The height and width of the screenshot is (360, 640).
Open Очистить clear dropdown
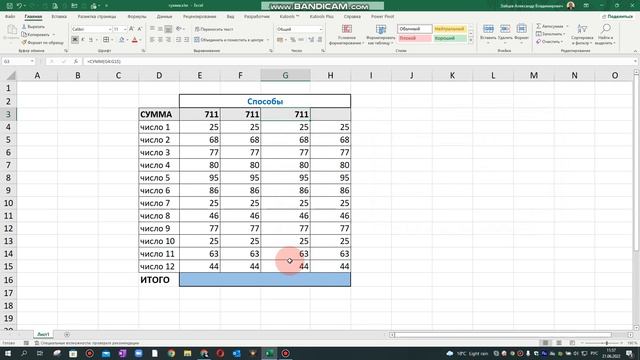[x=549, y=42]
